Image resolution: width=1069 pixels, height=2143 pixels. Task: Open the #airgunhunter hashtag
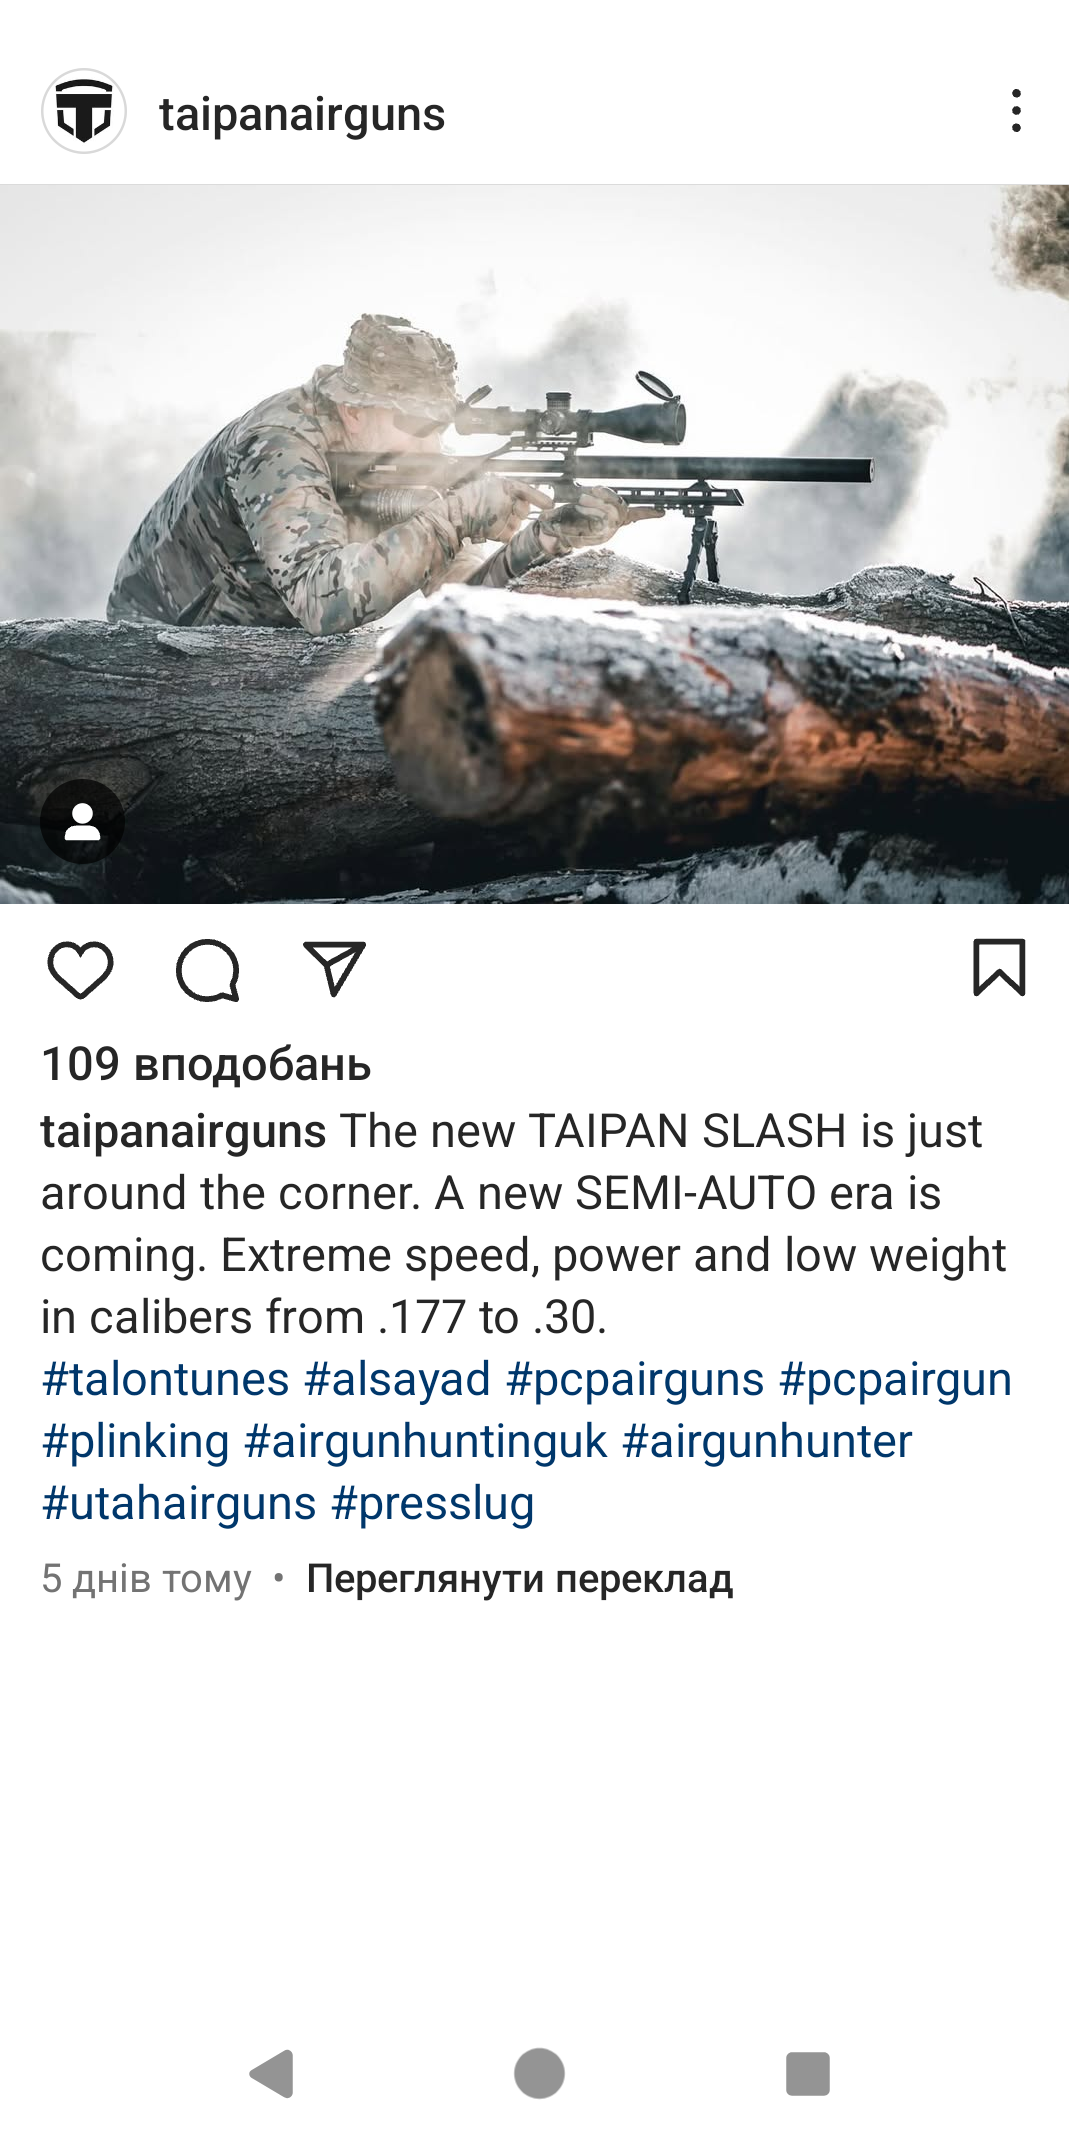pos(767,1441)
